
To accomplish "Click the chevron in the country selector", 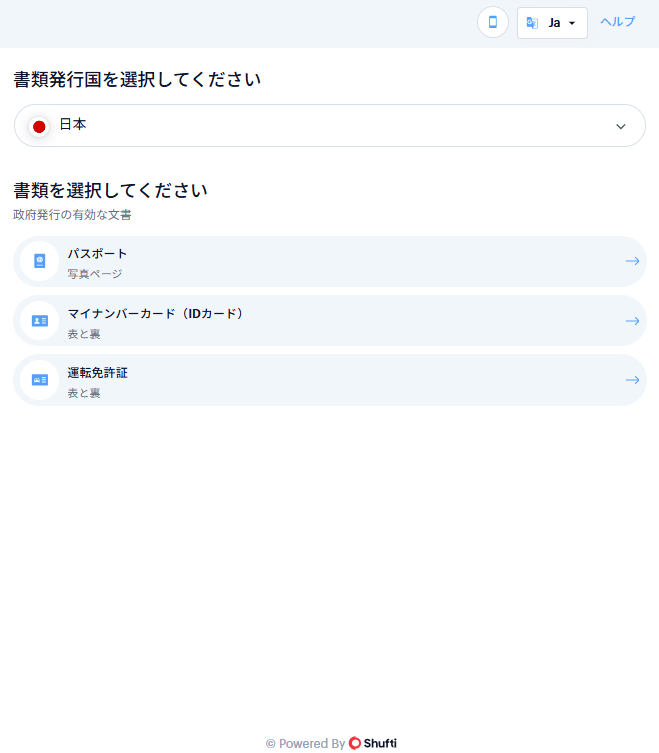I will [x=621, y=126].
